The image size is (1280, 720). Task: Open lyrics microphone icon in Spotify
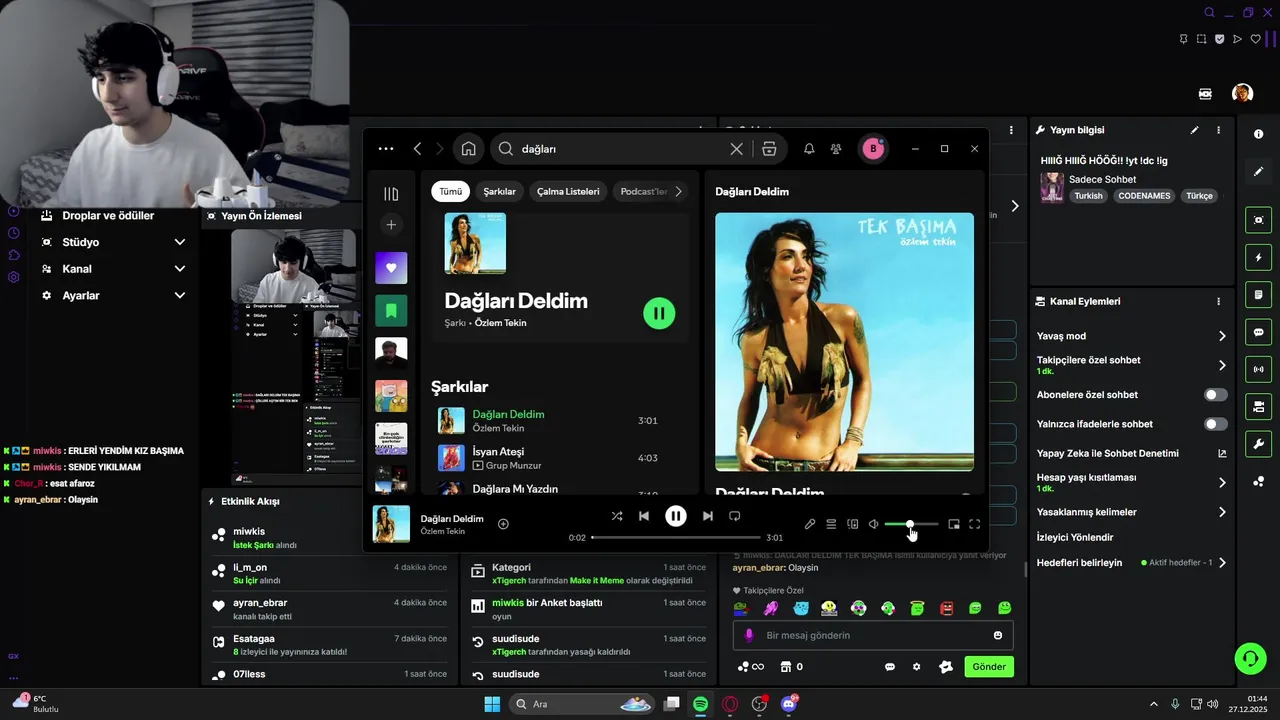(810, 524)
